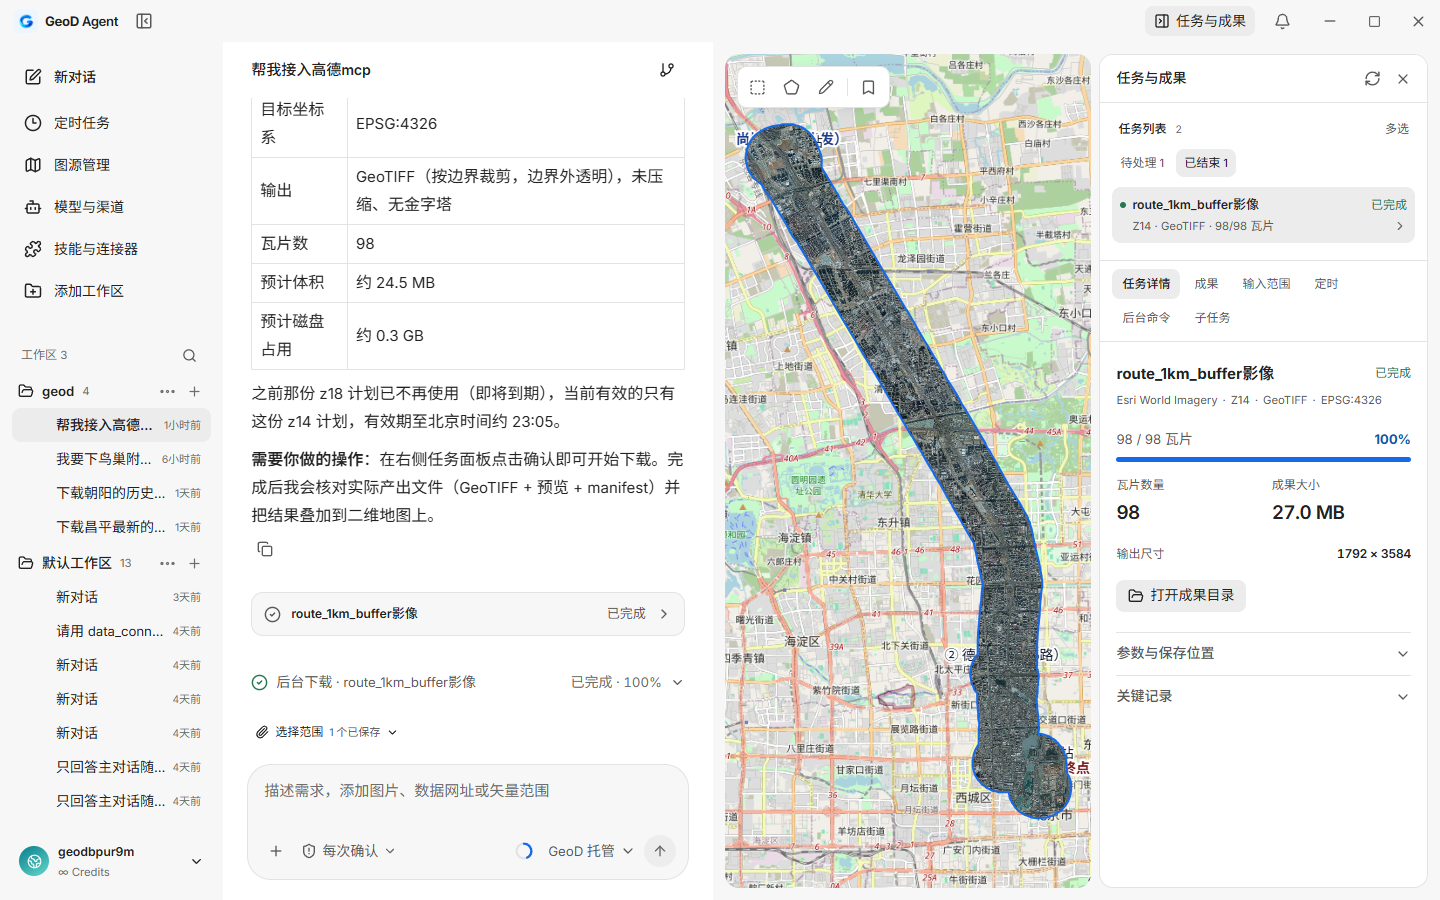Add new chat in 默认工作区
This screenshot has height=900, width=1440.
coord(194,563)
